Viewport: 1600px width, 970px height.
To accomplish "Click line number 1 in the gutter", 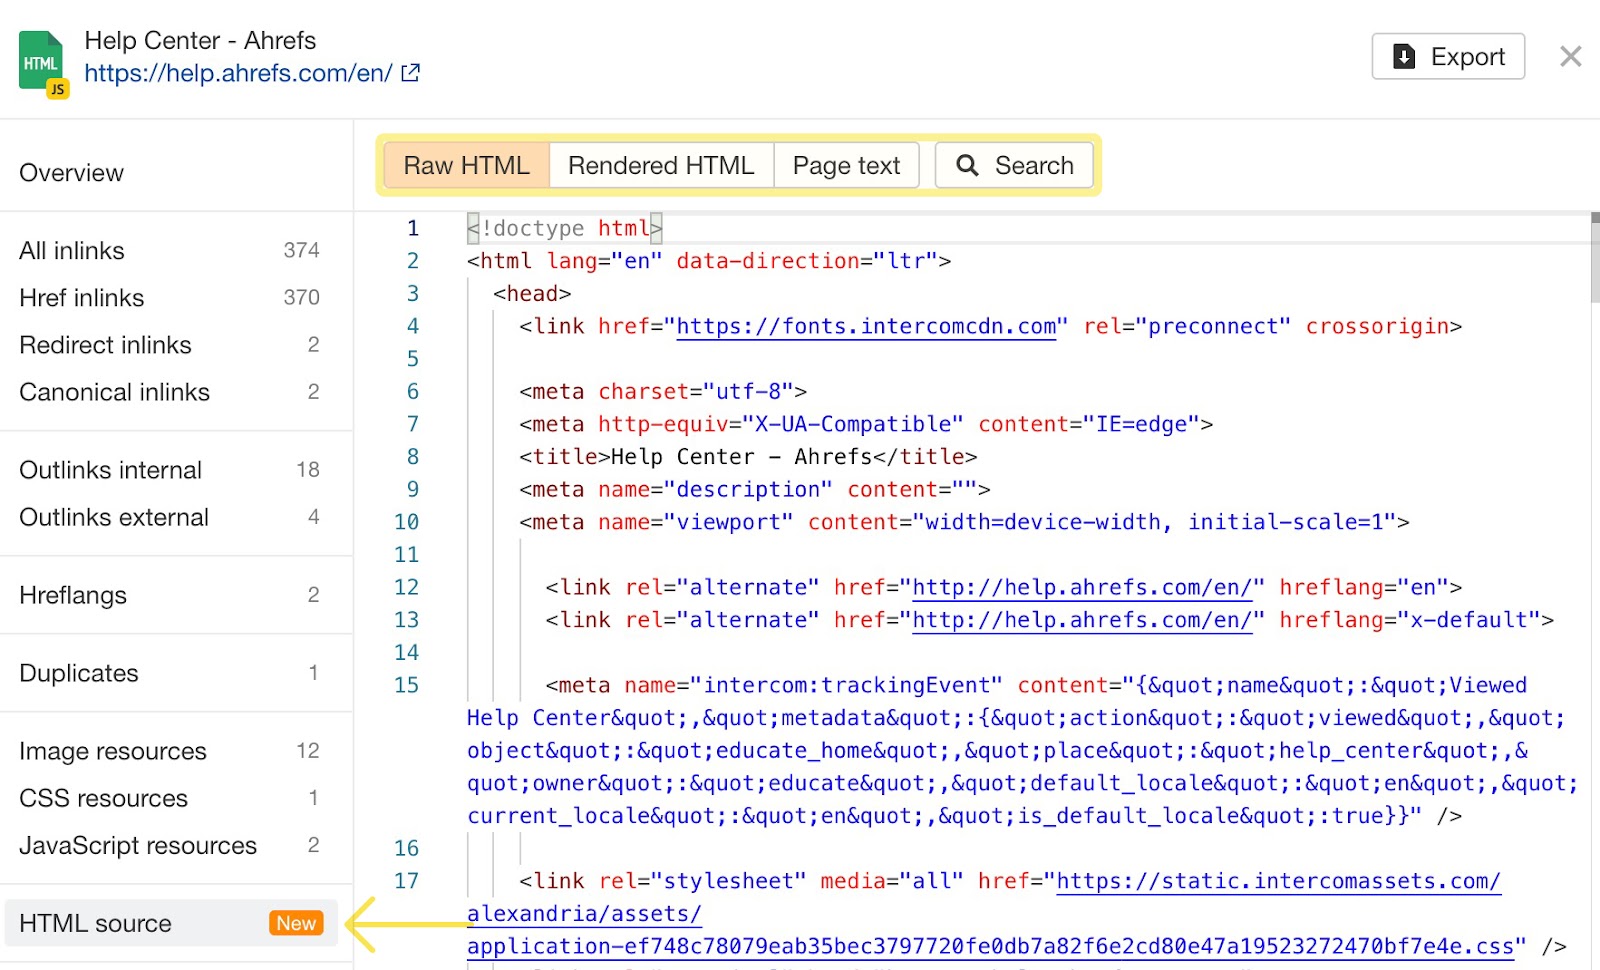I will pyautogui.click(x=413, y=228).
